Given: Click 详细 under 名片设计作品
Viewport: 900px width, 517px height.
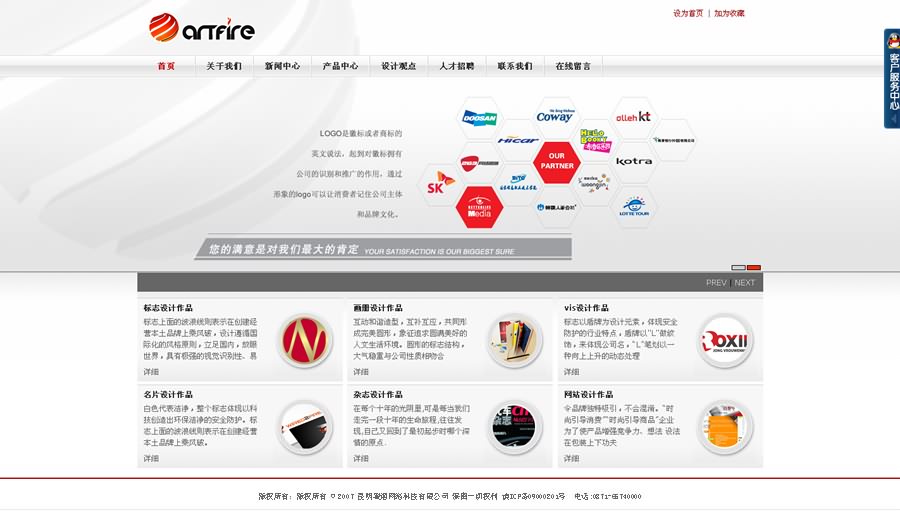Looking at the screenshot, I should (x=151, y=458).
